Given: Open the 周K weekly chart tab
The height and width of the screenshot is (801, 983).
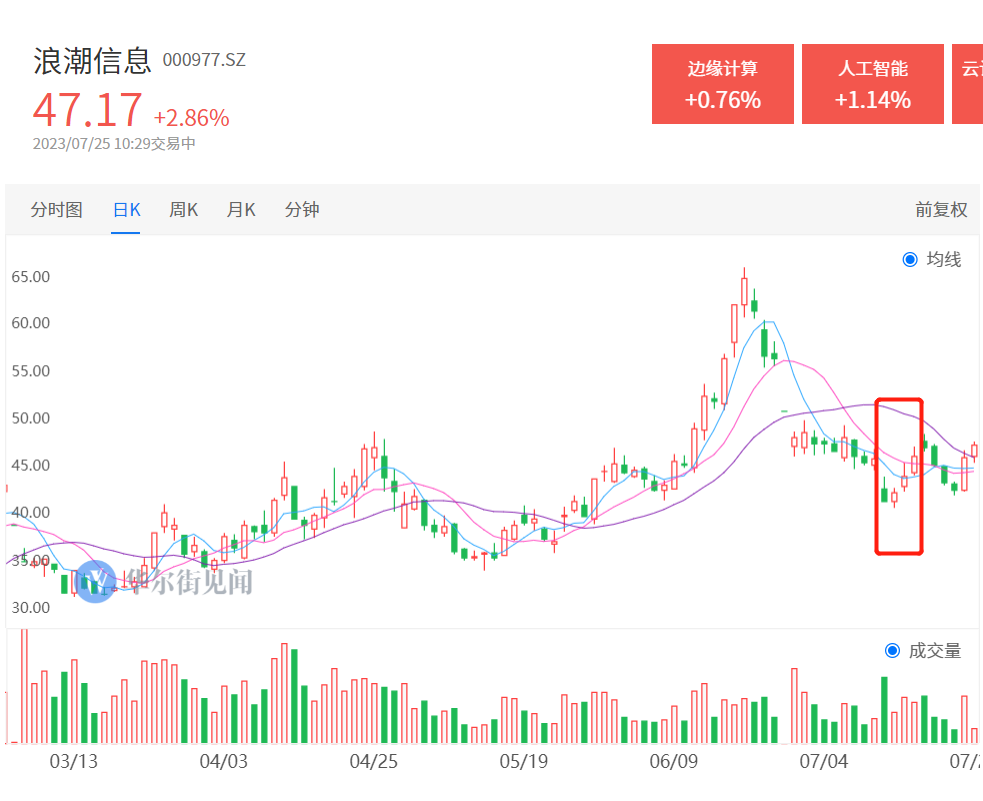Looking at the screenshot, I should [183, 209].
